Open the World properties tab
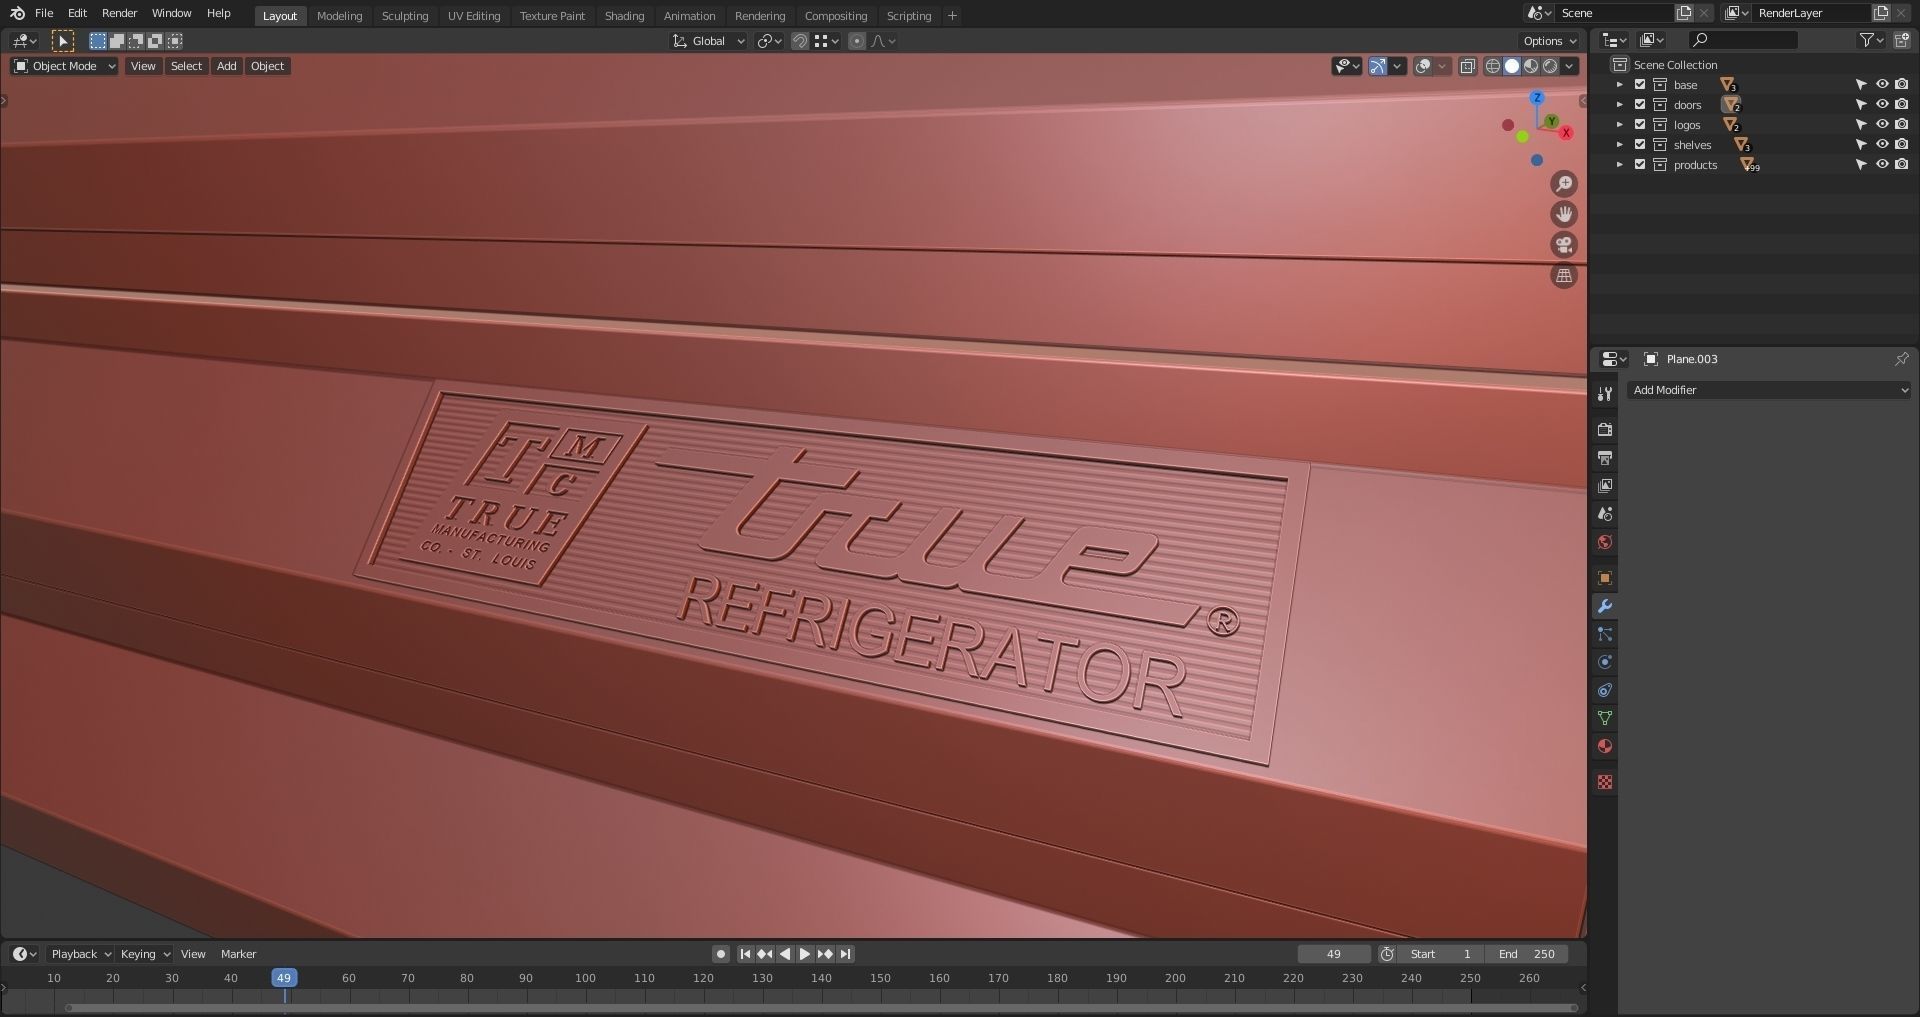 [1605, 542]
